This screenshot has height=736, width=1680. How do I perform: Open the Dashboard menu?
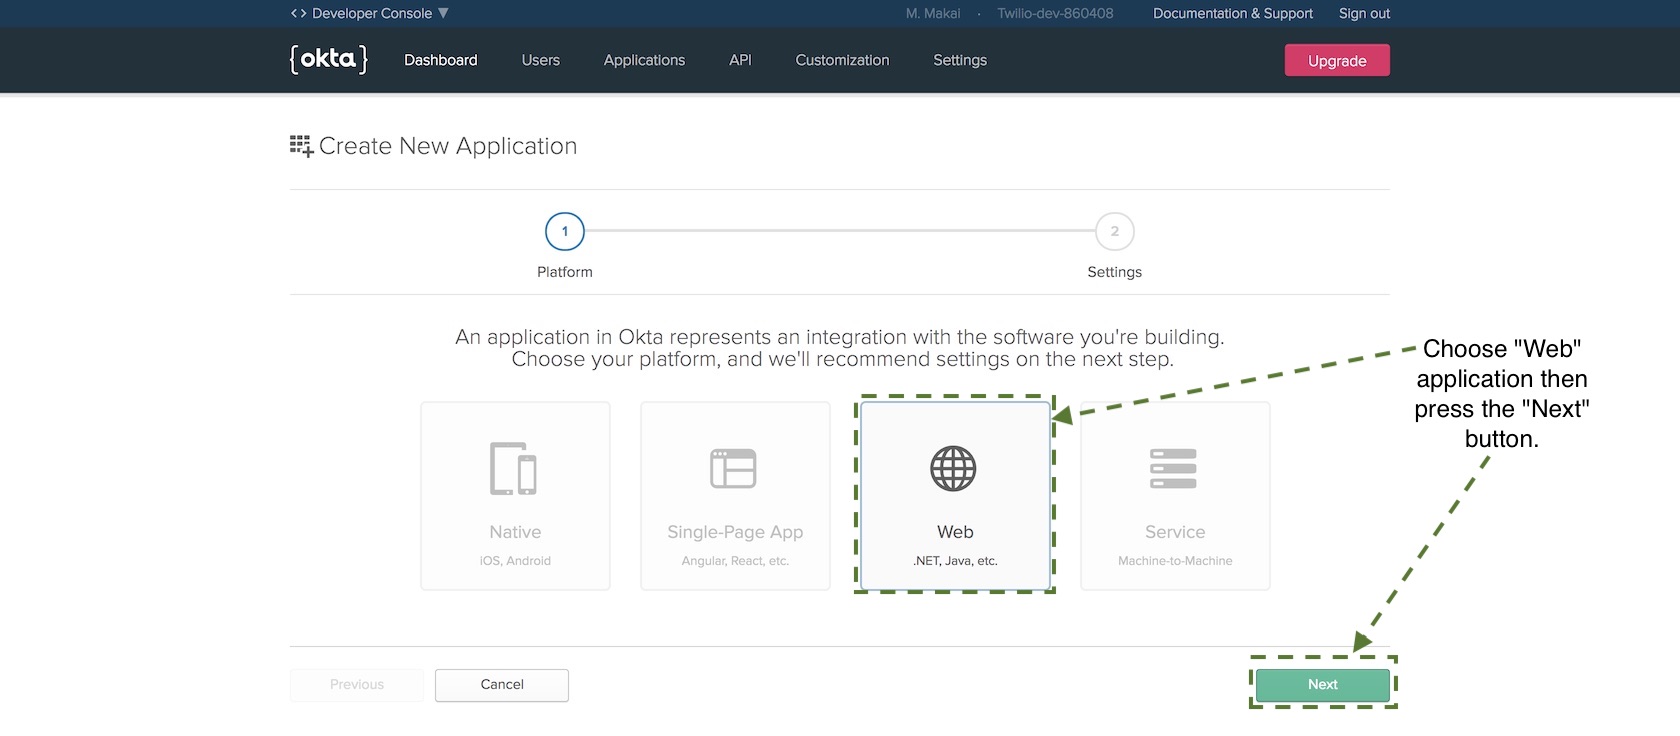440,60
